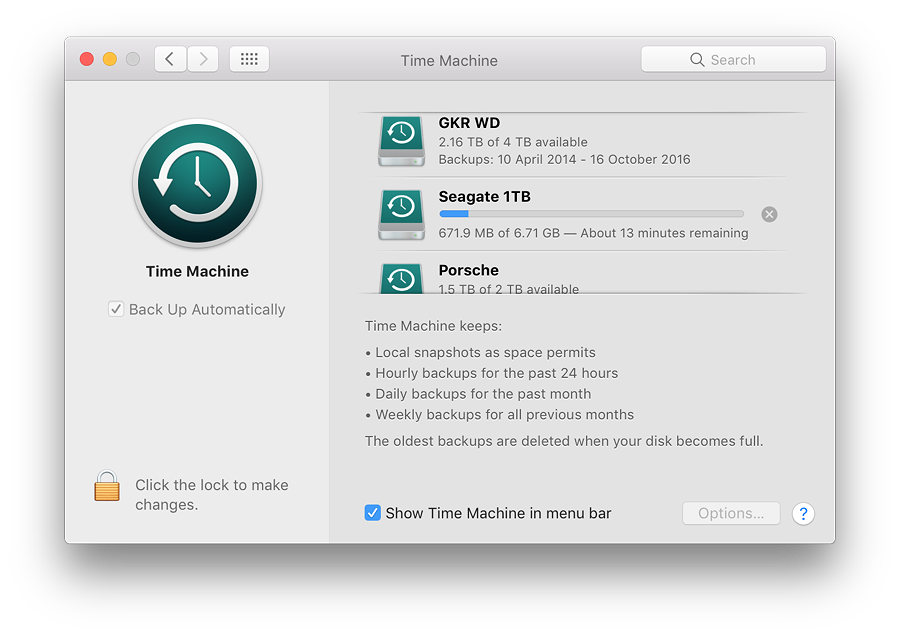Image resolution: width=900 pixels, height=636 pixels.
Task: Cancel the Seagate 1TB backup in progress
Action: (769, 214)
